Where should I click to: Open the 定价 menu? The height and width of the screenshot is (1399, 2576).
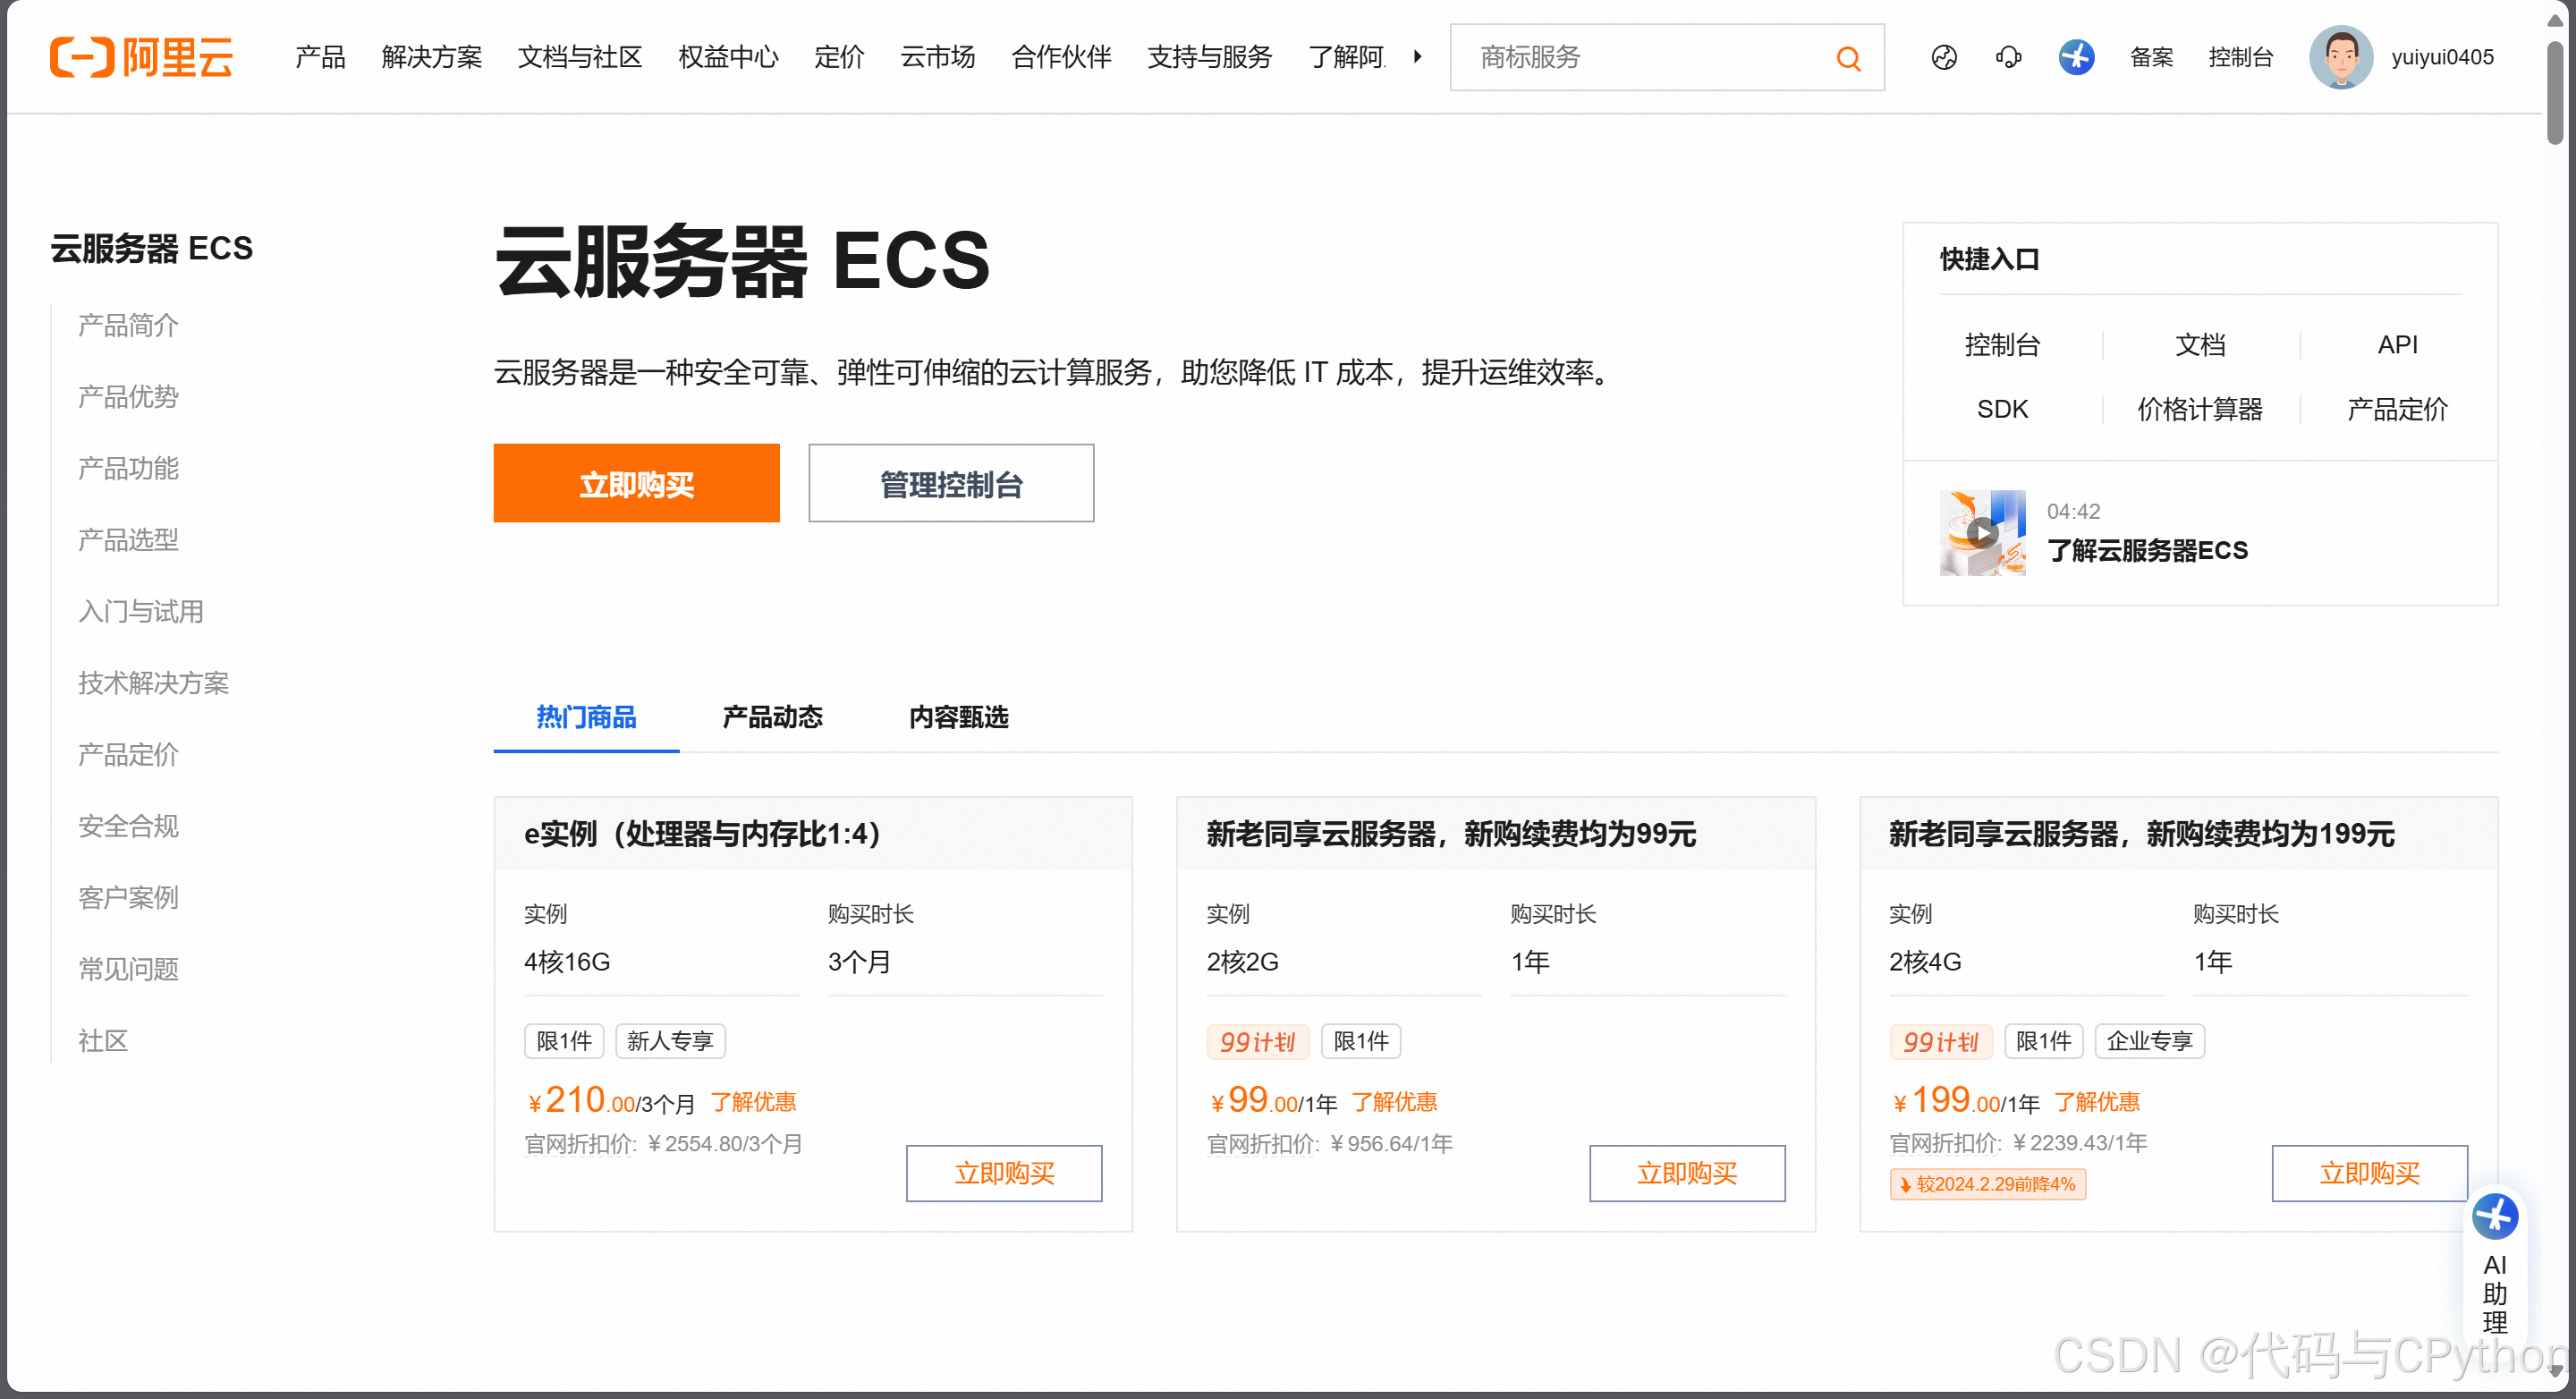839,57
